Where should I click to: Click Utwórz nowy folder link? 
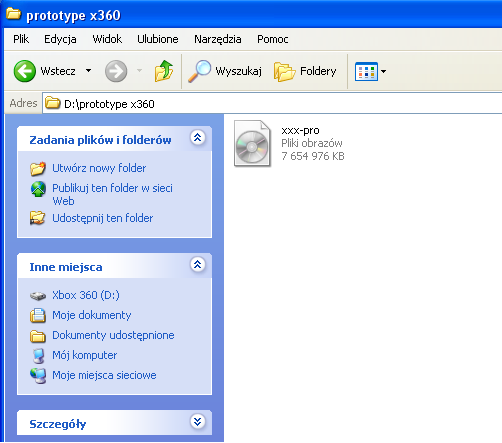(x=99, y=168)
